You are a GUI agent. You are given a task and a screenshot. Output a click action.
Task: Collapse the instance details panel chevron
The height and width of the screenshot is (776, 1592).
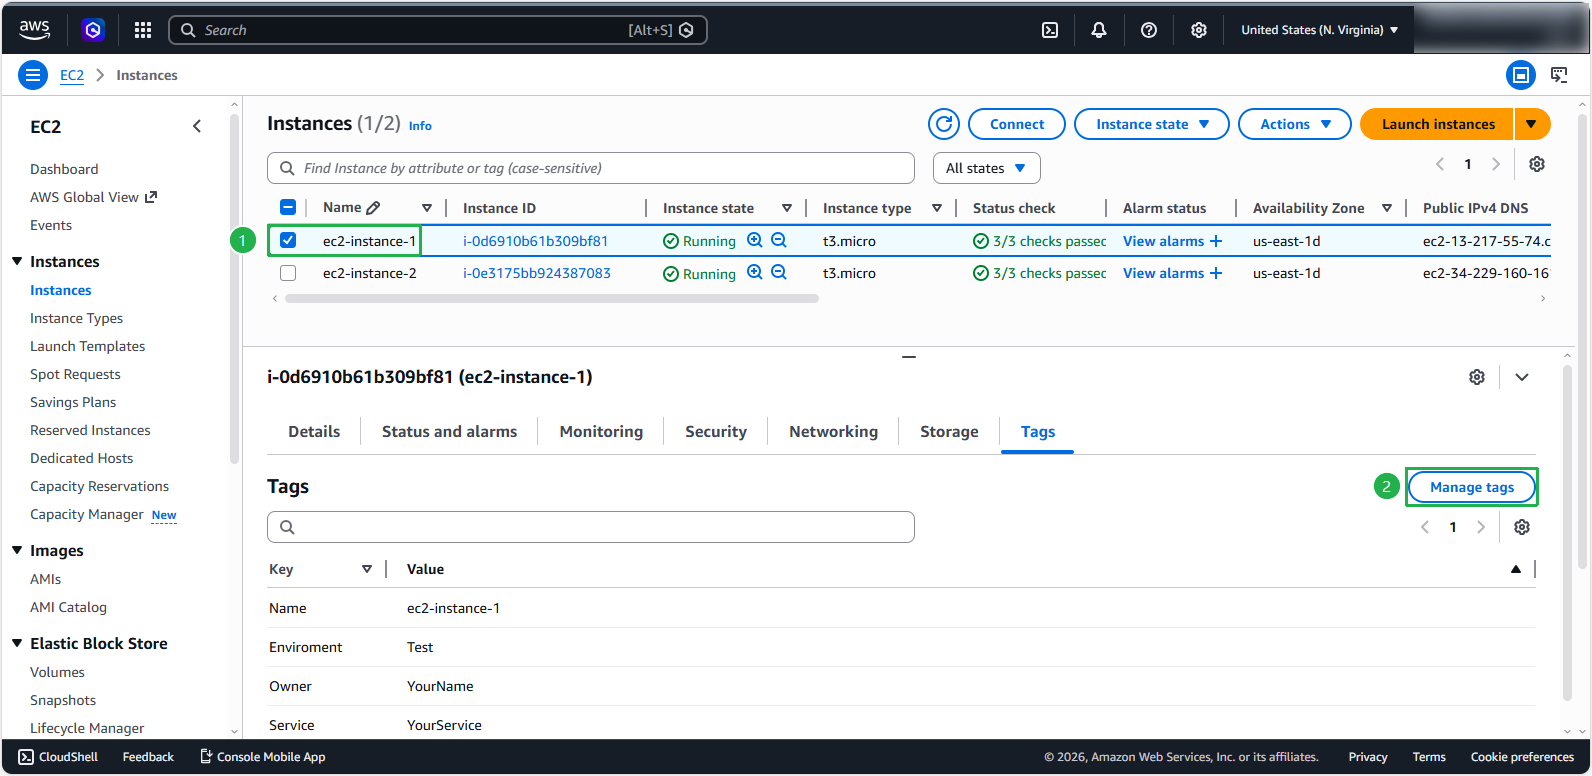pyautogui.click(x=1522, y=377)
